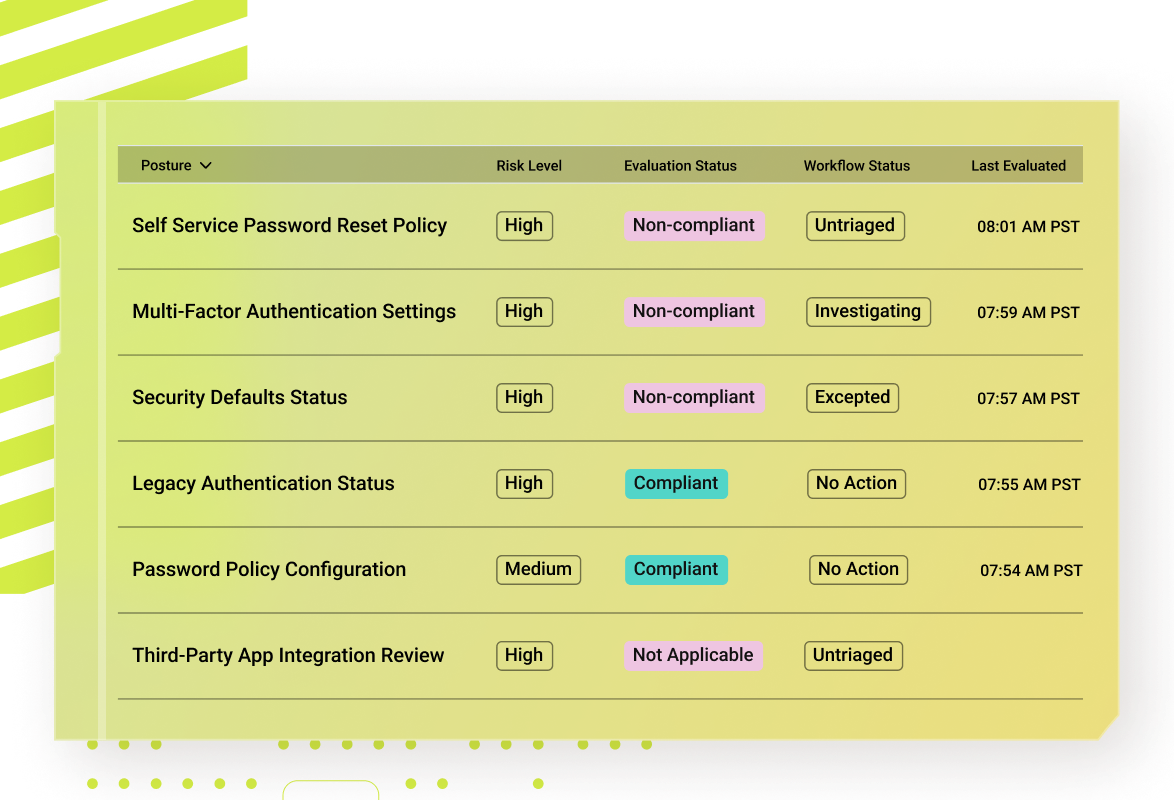Image resolution: width=1174 pixels, height=800 pixels.
Task: Click No Action badge on Password Policy row
Action: (858, 569)
